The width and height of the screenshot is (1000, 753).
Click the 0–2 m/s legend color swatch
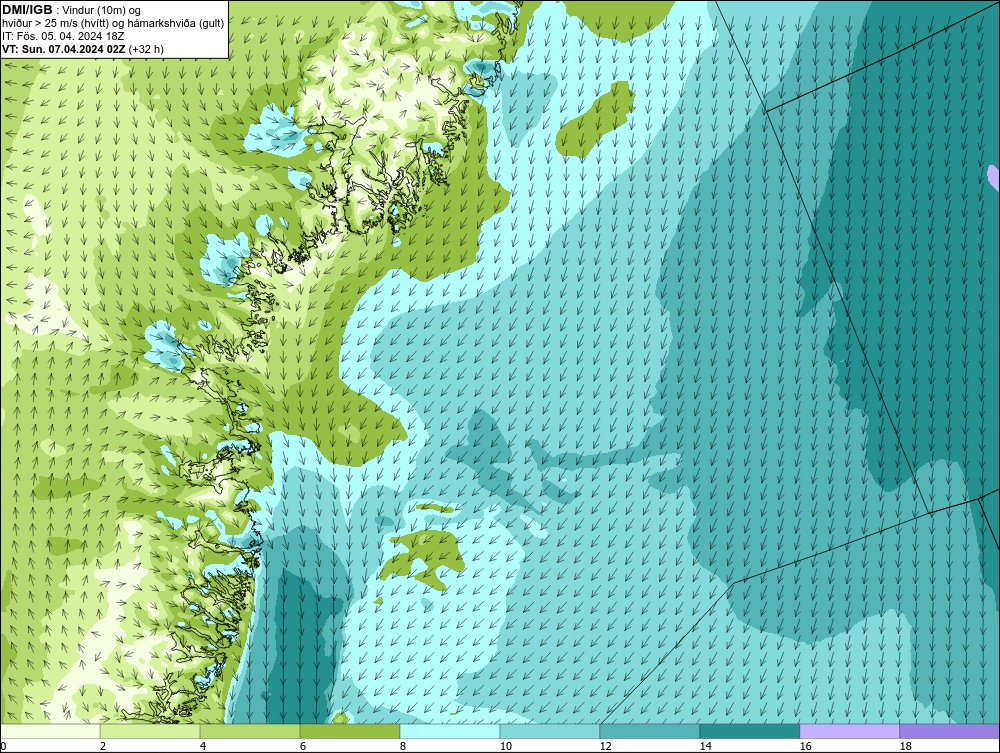(x=50, y=731)
